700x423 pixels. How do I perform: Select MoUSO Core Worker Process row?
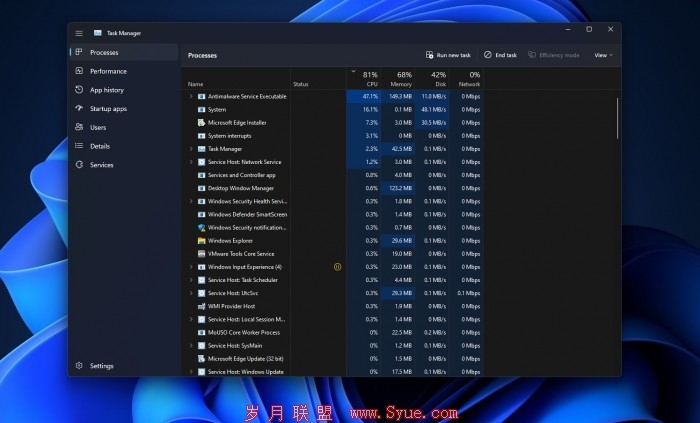pyautogui.click(x=333, y=332)
